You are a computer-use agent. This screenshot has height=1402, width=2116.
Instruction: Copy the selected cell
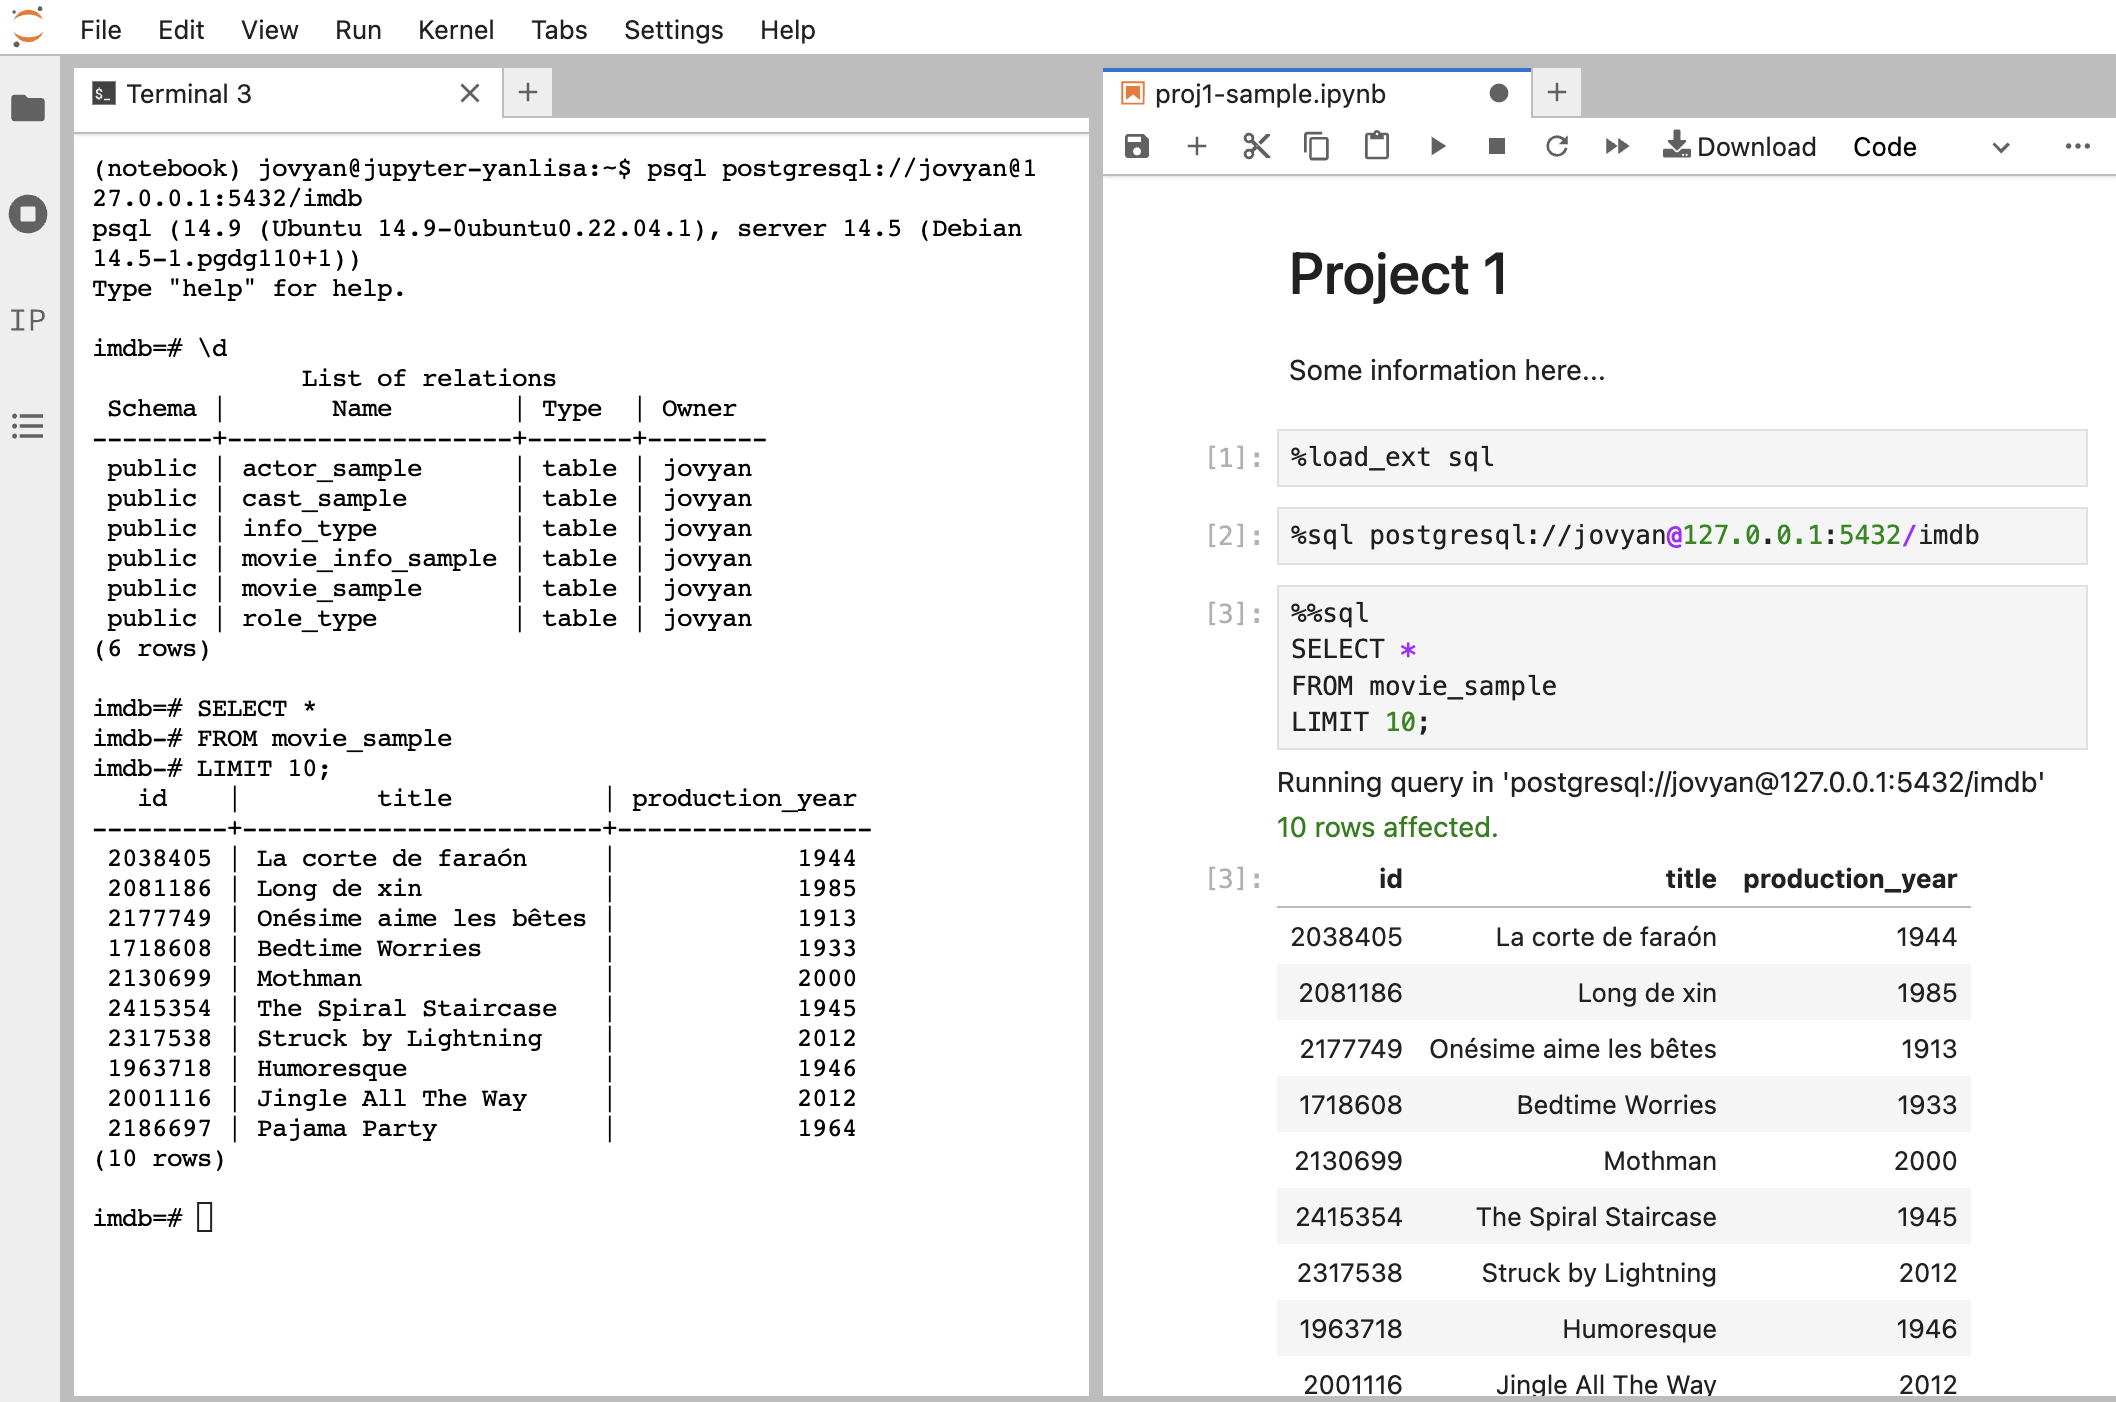pyautogui.click(x=1316, y=147)
